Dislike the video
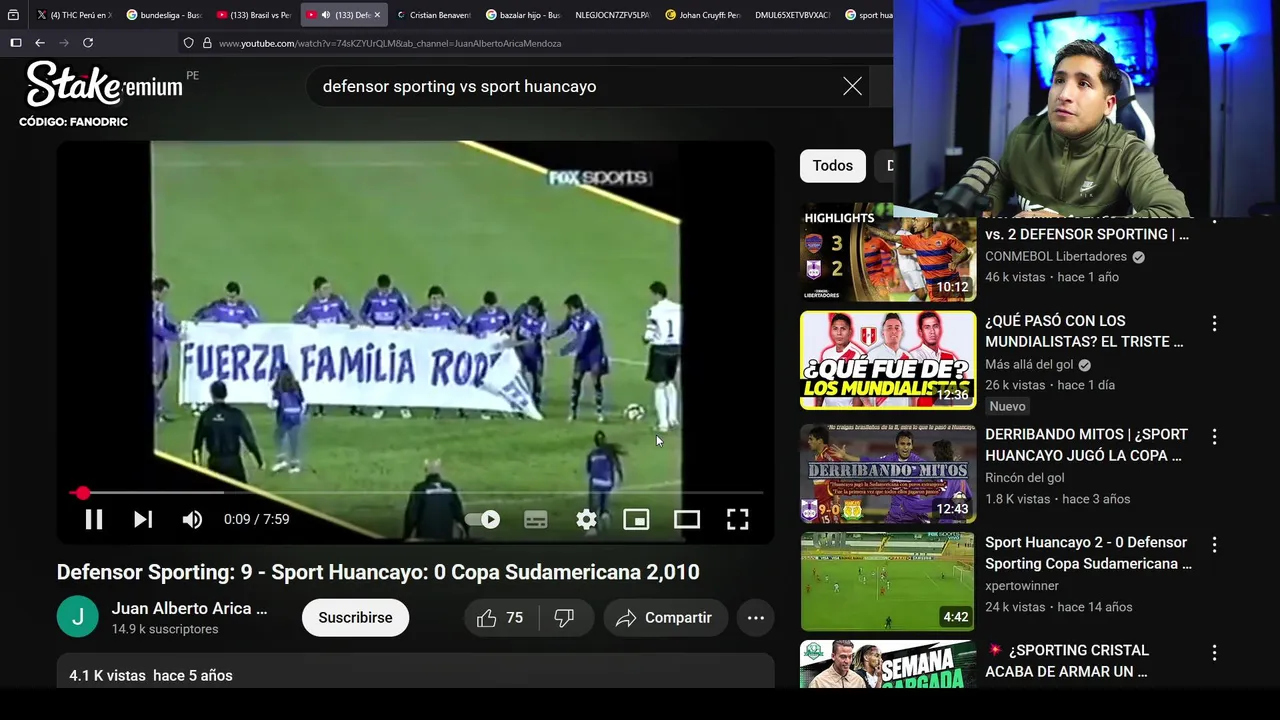 coord(565,618)
